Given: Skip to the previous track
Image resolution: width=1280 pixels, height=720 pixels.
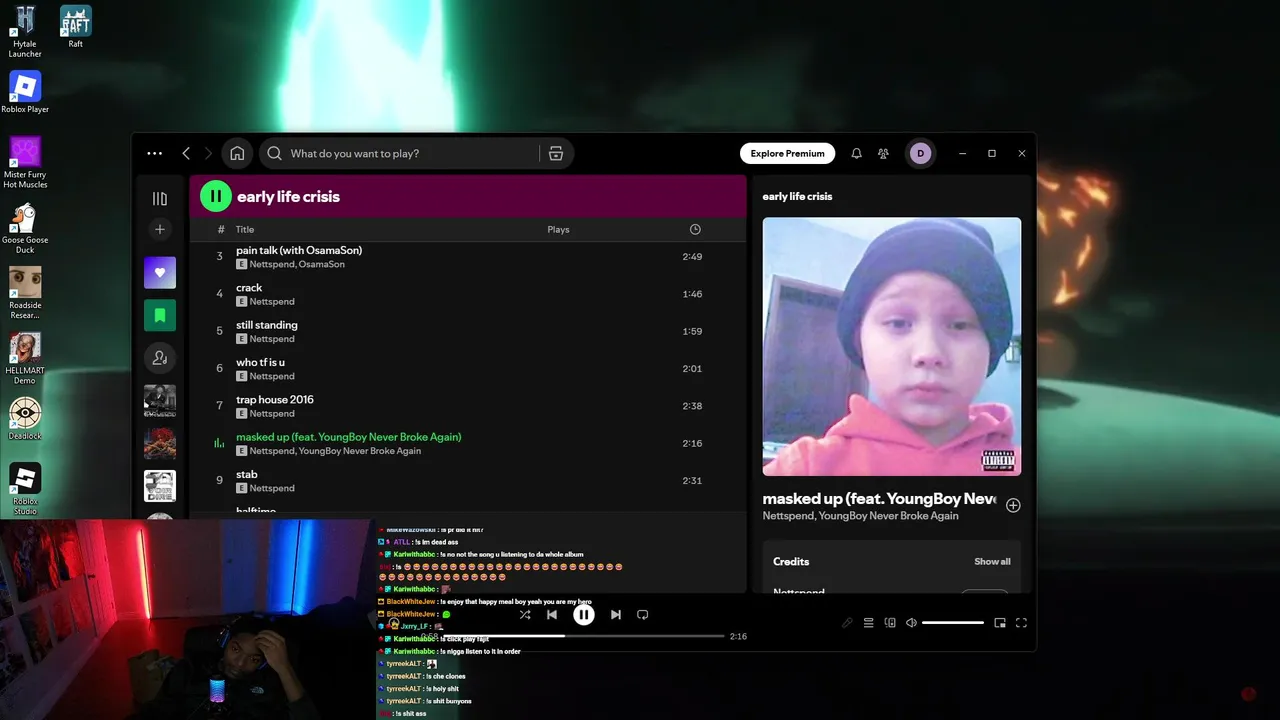Looking at the screenshot, I should point(552,615).
